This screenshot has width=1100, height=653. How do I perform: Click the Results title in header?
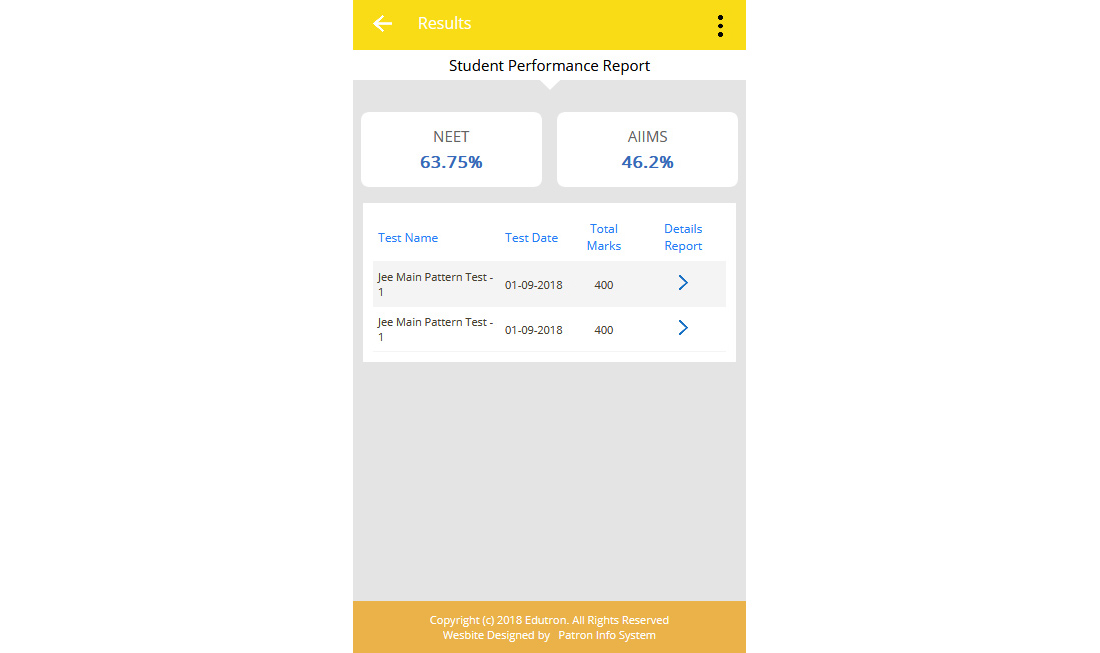click(444, 24)
